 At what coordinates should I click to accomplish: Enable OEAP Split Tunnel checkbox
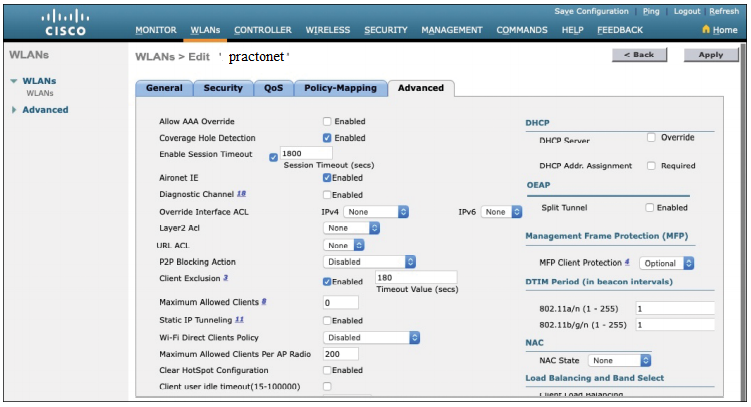(x=649, y=207)
